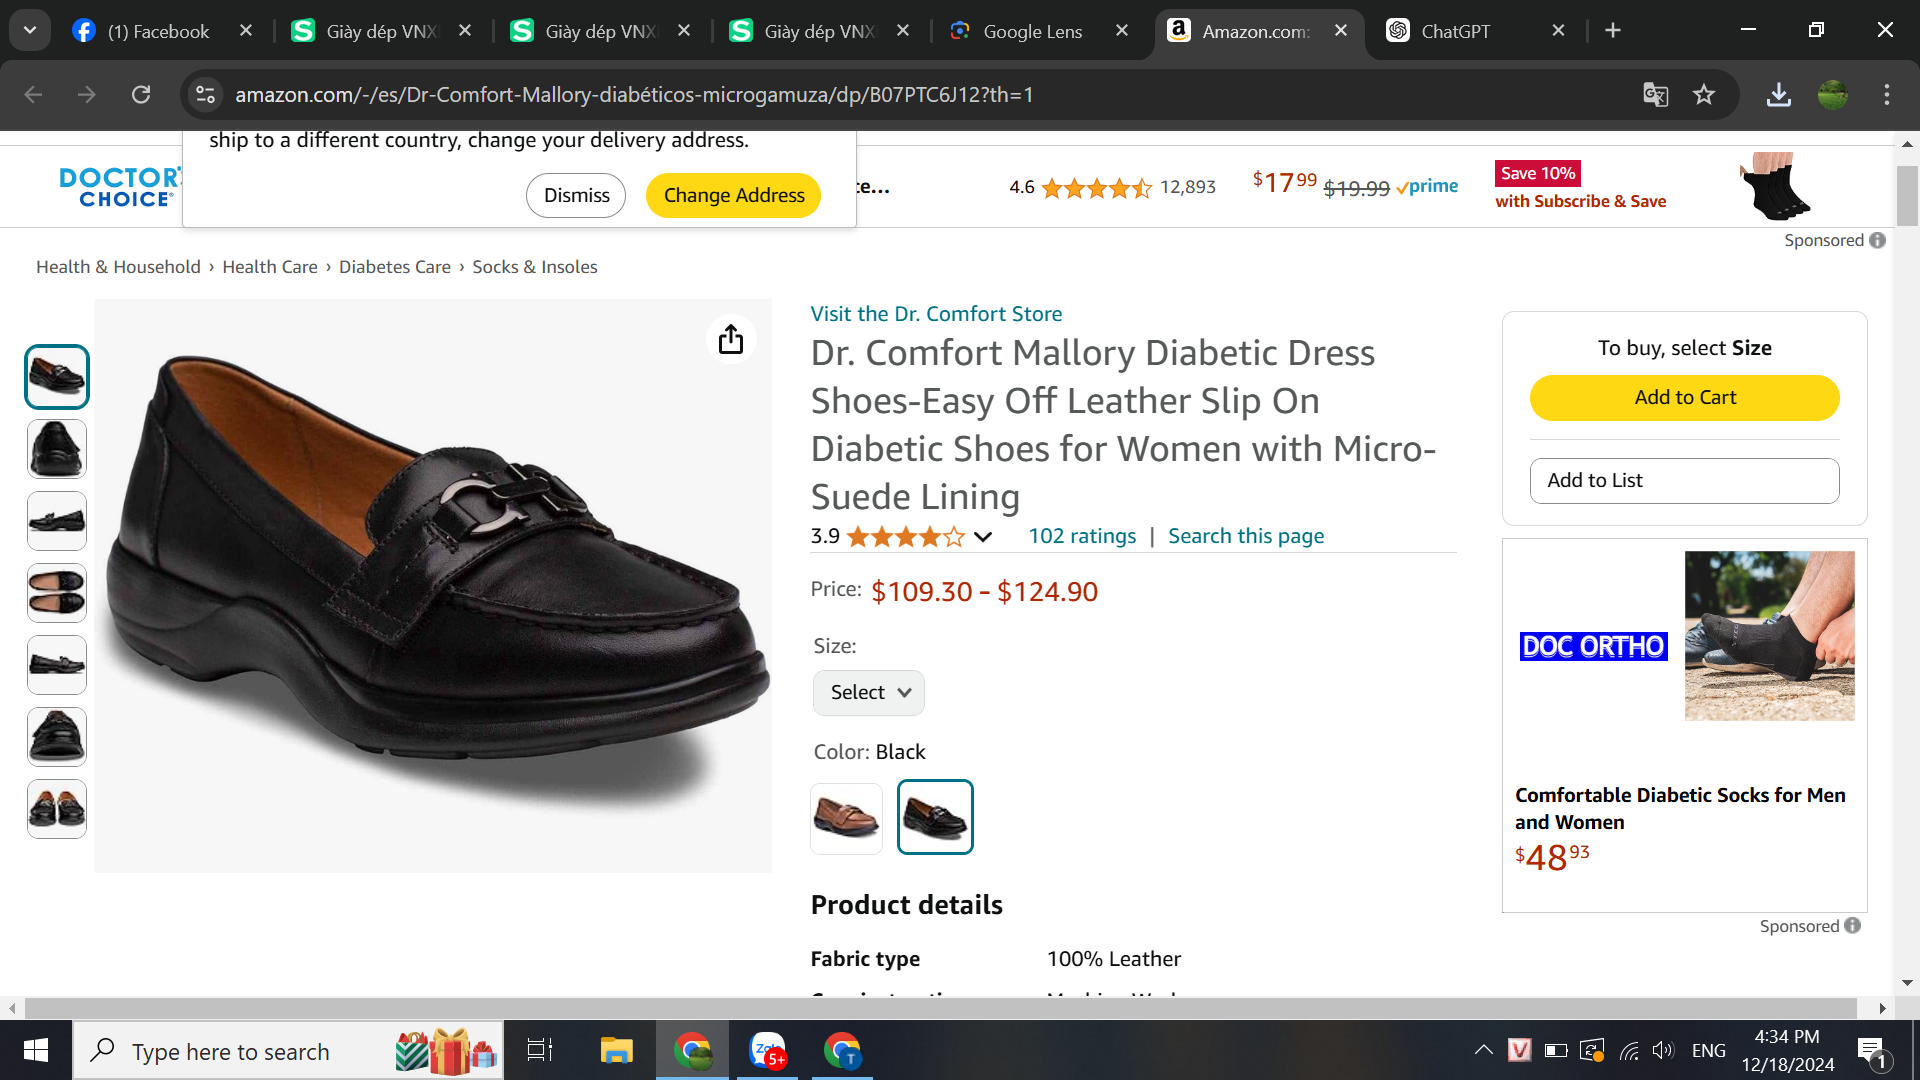Open the tab search dropdown arrow
The width and height of the screenshot is (1920, 1080).
point(30,30)
